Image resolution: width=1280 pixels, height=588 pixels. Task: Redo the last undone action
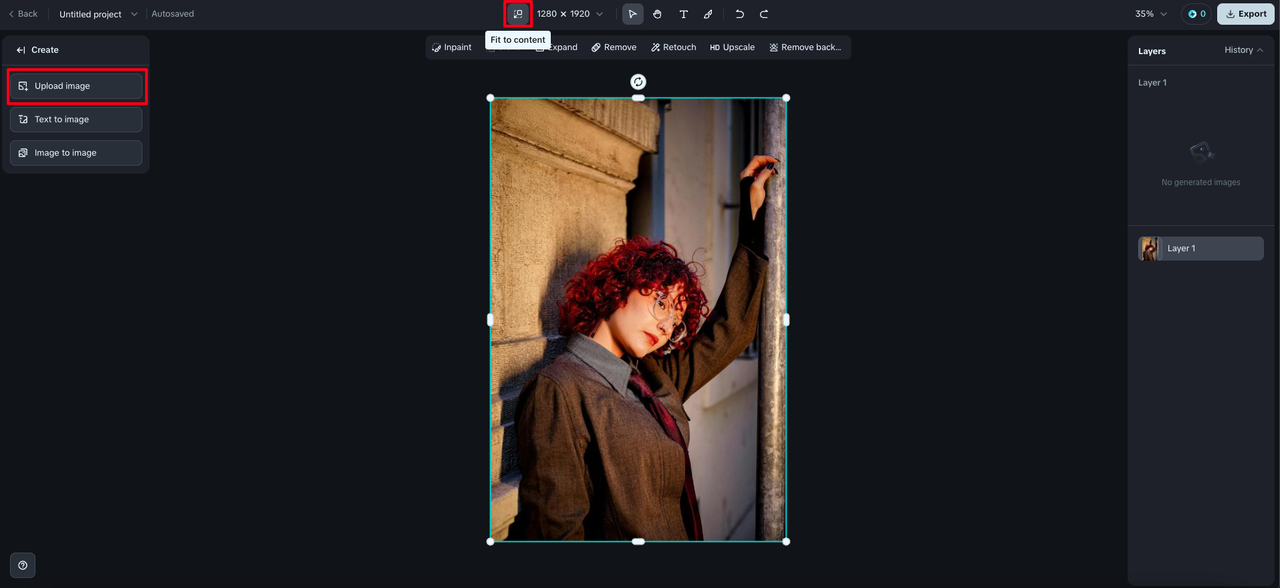point(764,14)
